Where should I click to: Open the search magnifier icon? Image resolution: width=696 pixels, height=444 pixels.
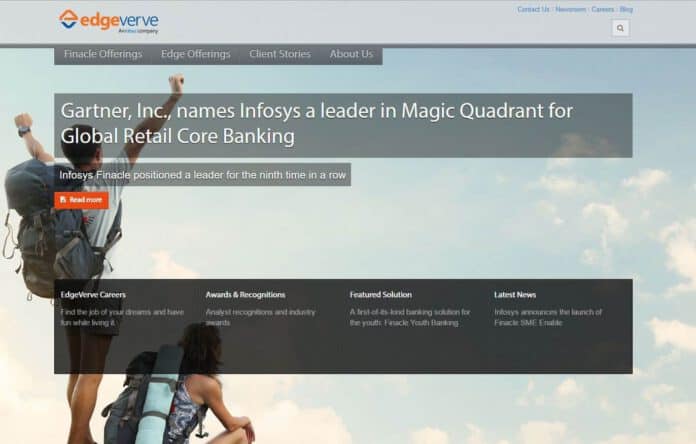click(x=620, y=28)
